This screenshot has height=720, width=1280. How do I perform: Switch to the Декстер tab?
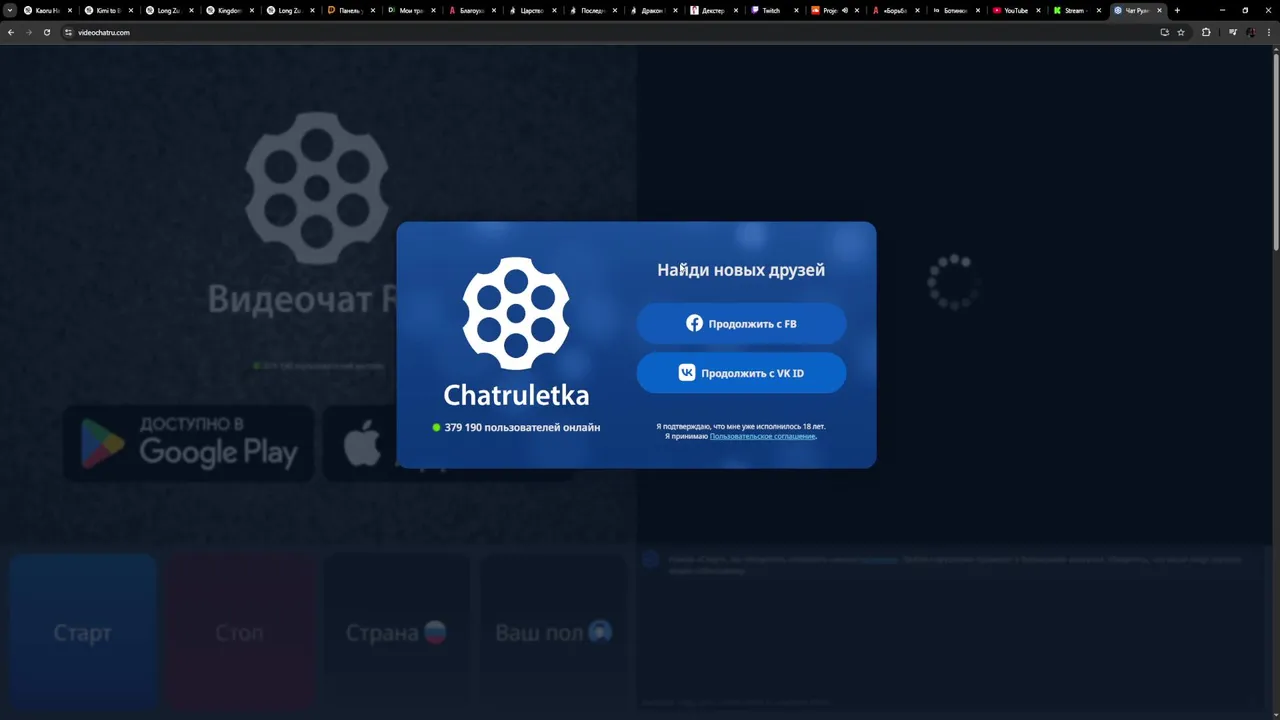coord(715,10)
